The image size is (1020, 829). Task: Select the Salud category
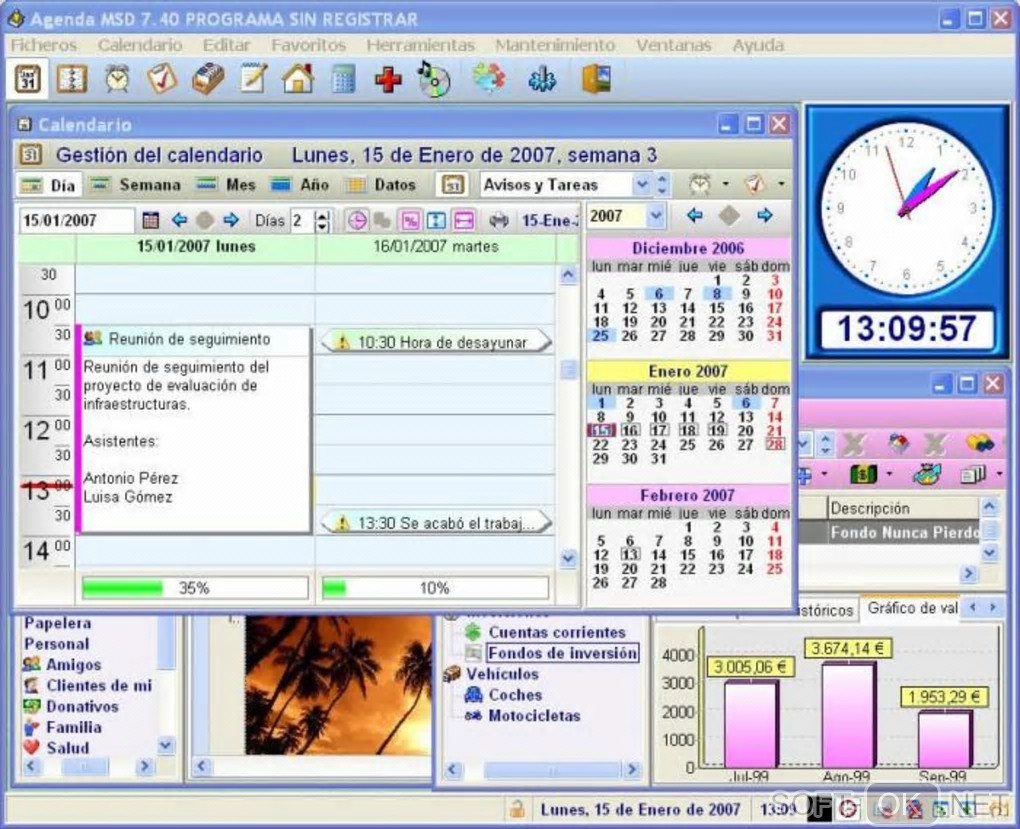[x=67, y=748]
